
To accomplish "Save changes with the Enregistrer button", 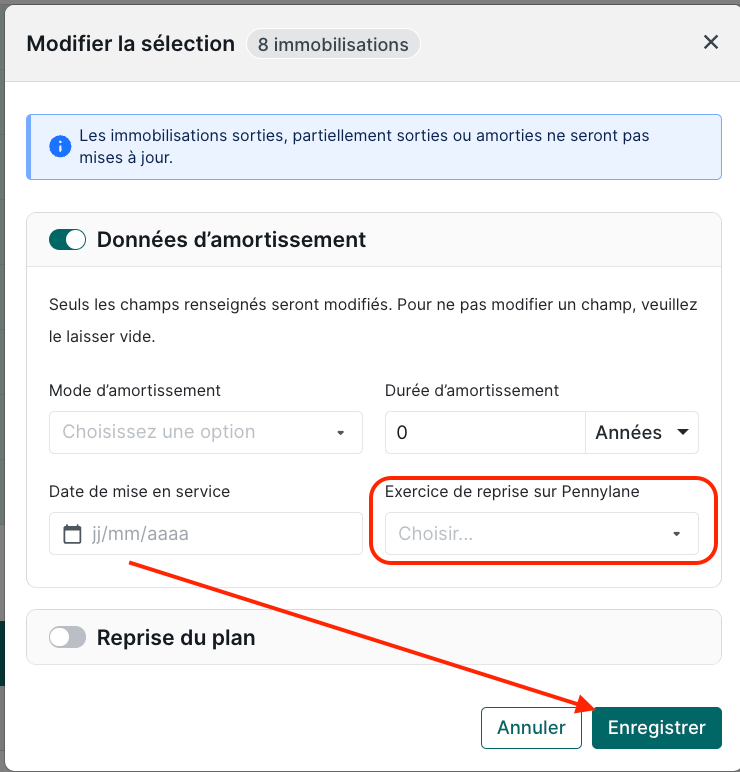I will 656,728.
